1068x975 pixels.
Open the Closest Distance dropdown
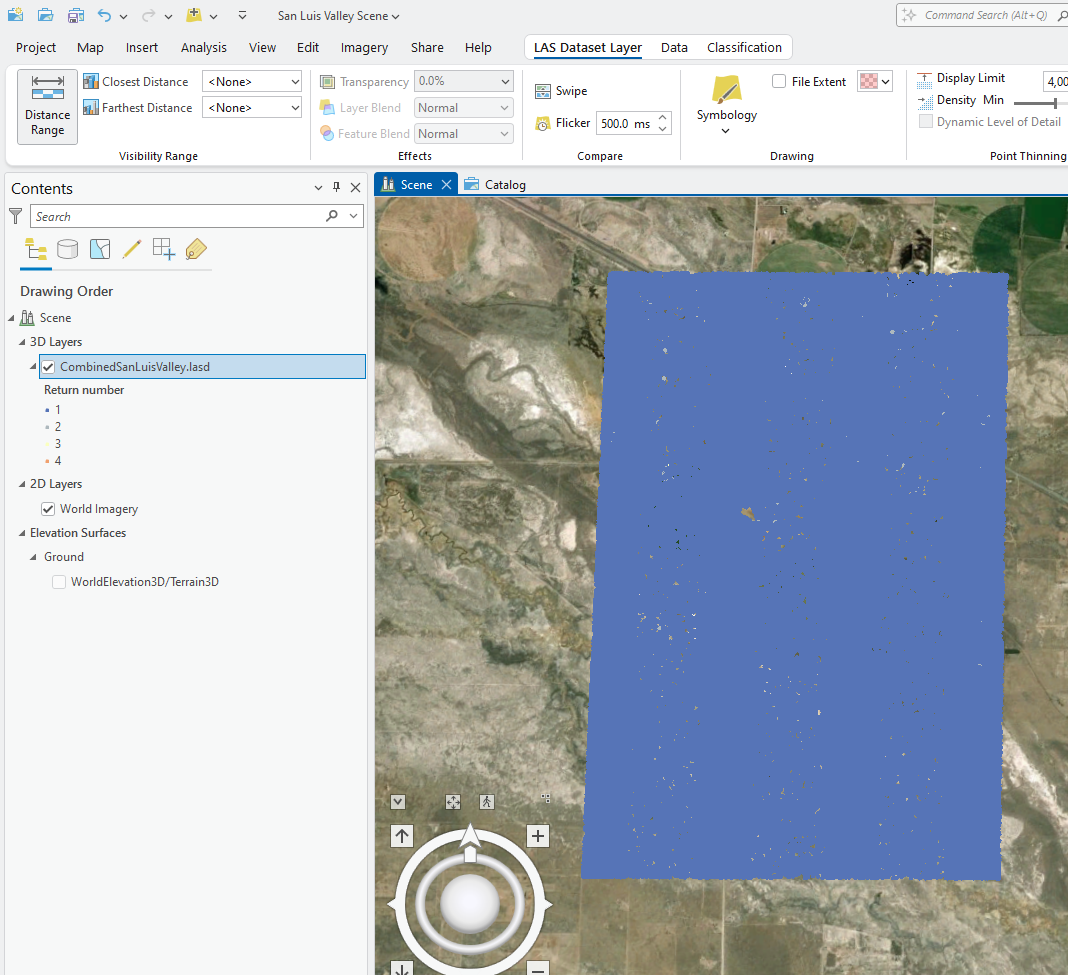point(252,82)
